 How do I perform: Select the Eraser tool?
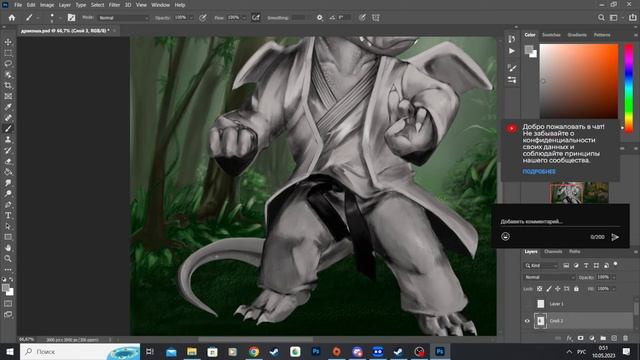[x=8, y=161]
